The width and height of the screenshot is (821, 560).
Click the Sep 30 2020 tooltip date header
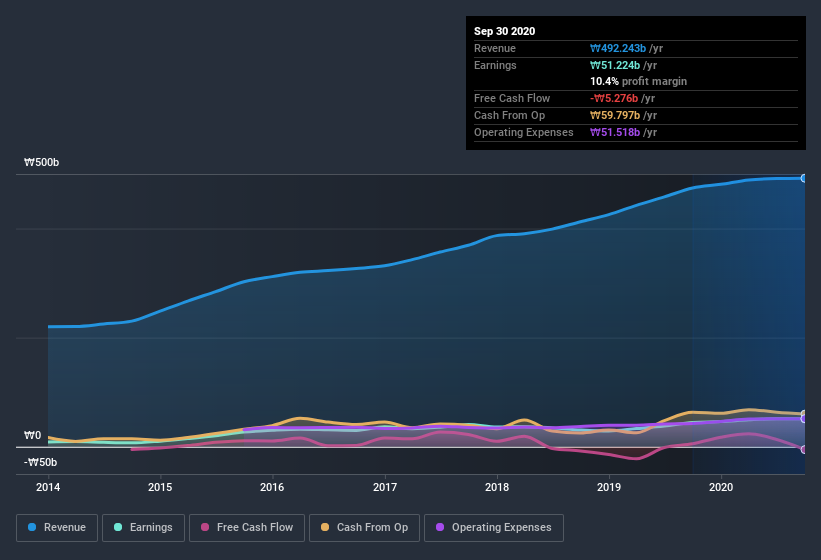coord(505,31)
